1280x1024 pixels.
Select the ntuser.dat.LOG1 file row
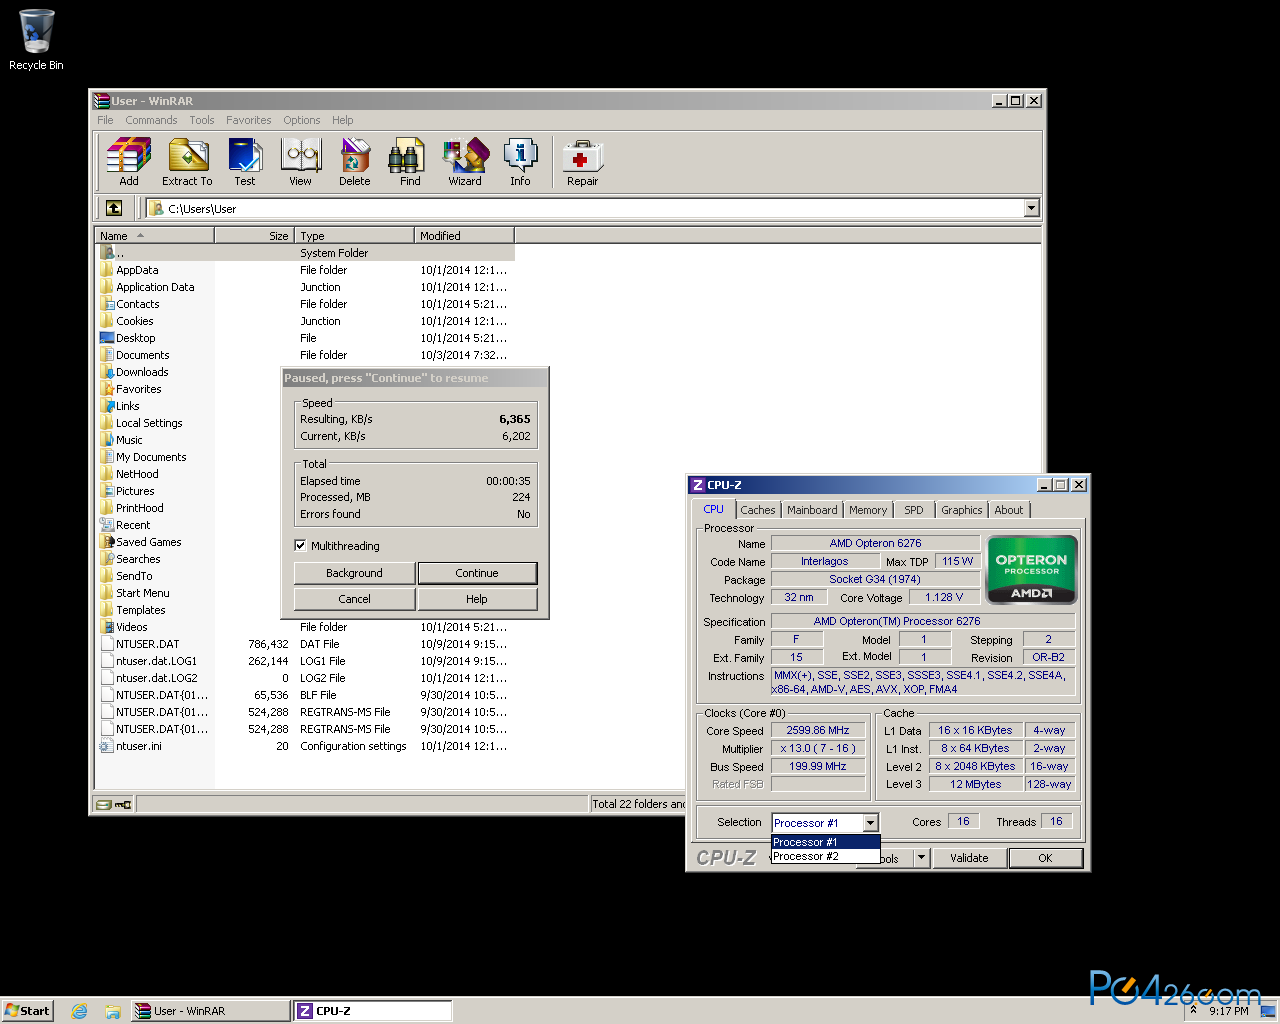[304, 661]
